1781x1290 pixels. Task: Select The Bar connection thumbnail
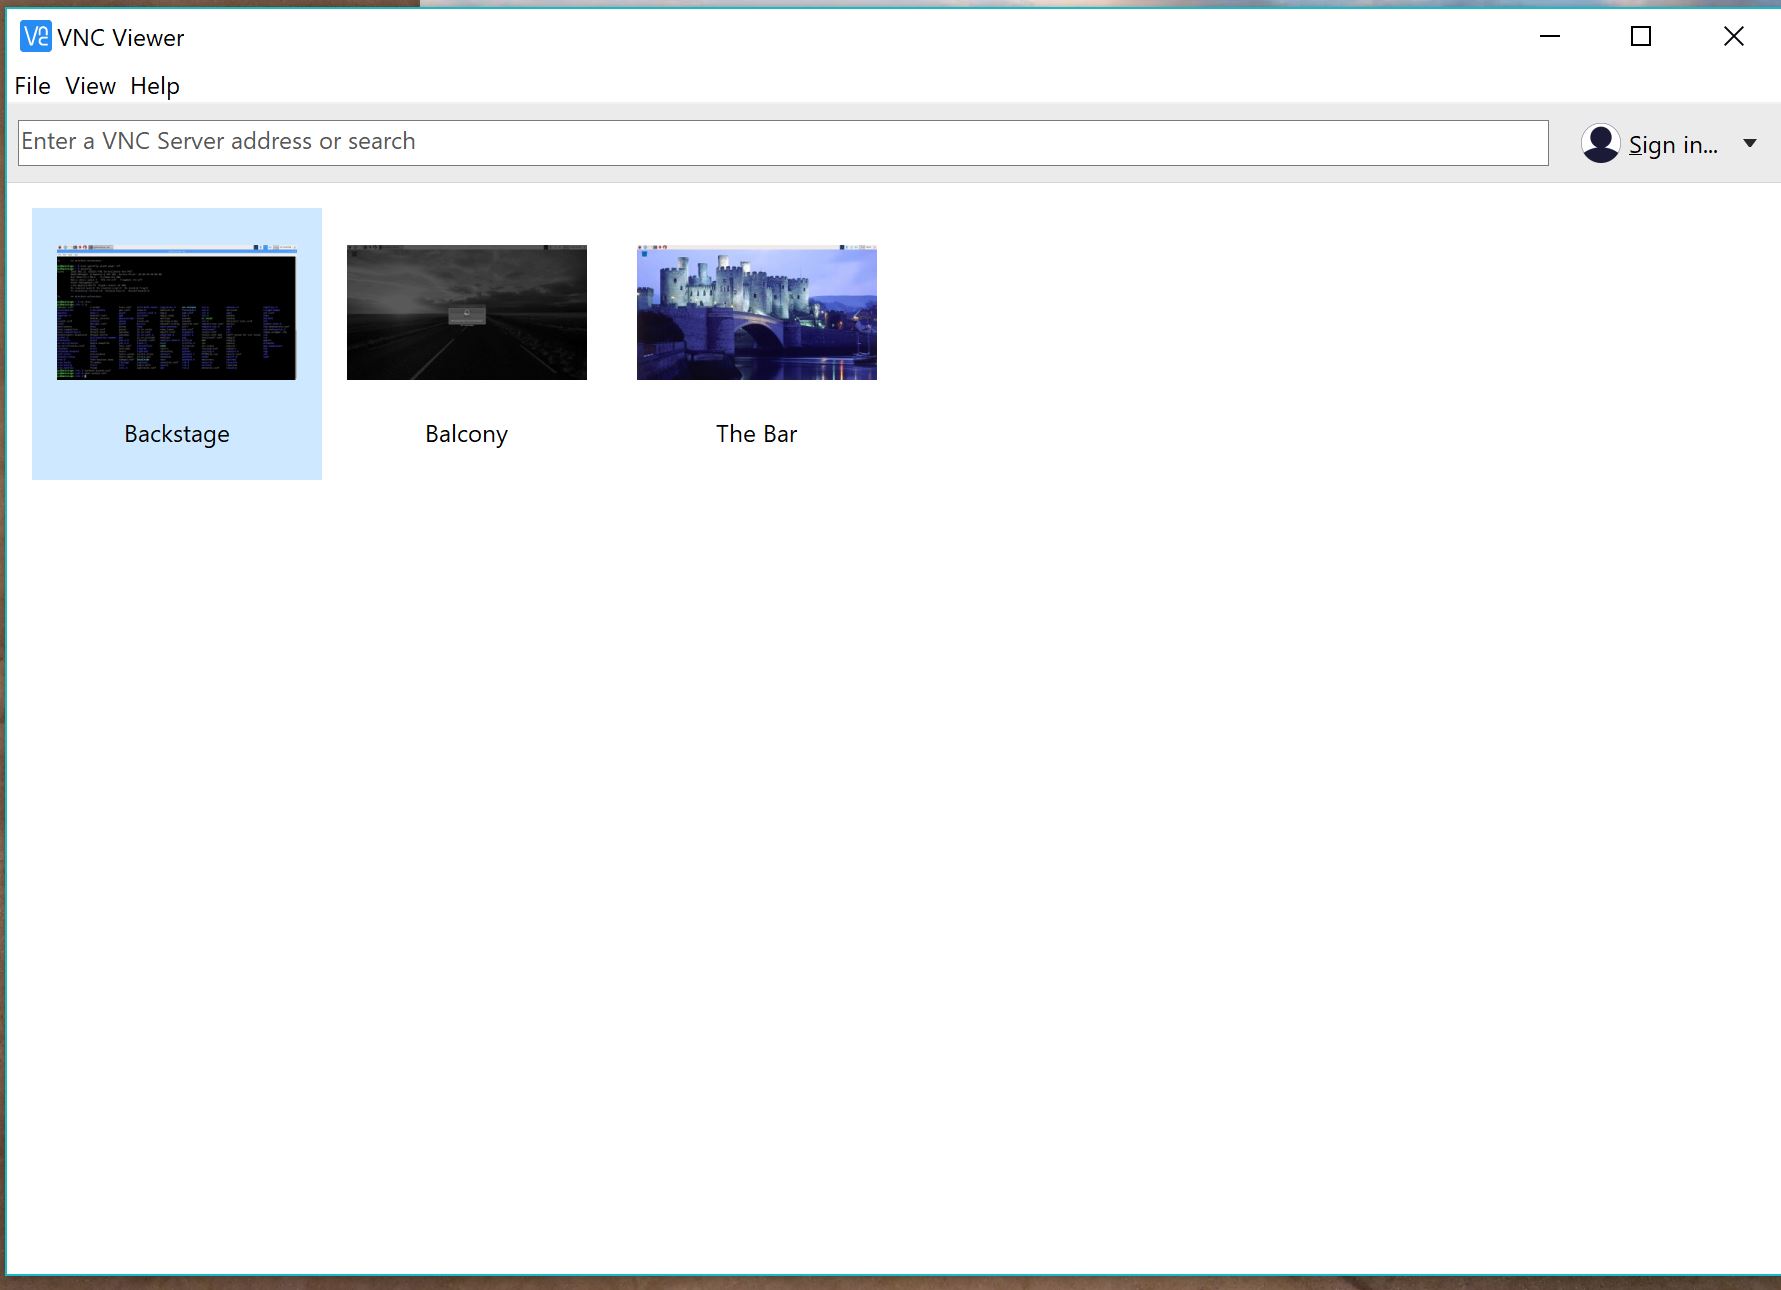tap(757, 312)
